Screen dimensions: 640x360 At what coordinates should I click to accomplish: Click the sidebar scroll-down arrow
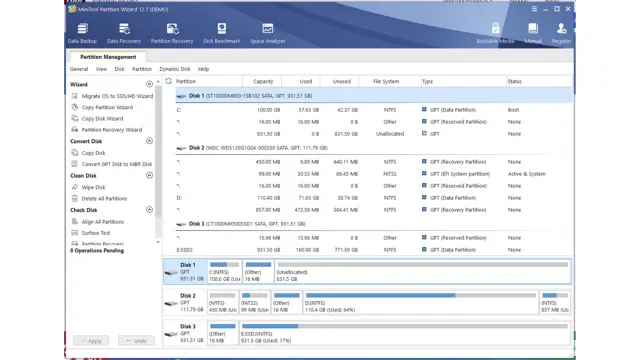tap(158, 242)
